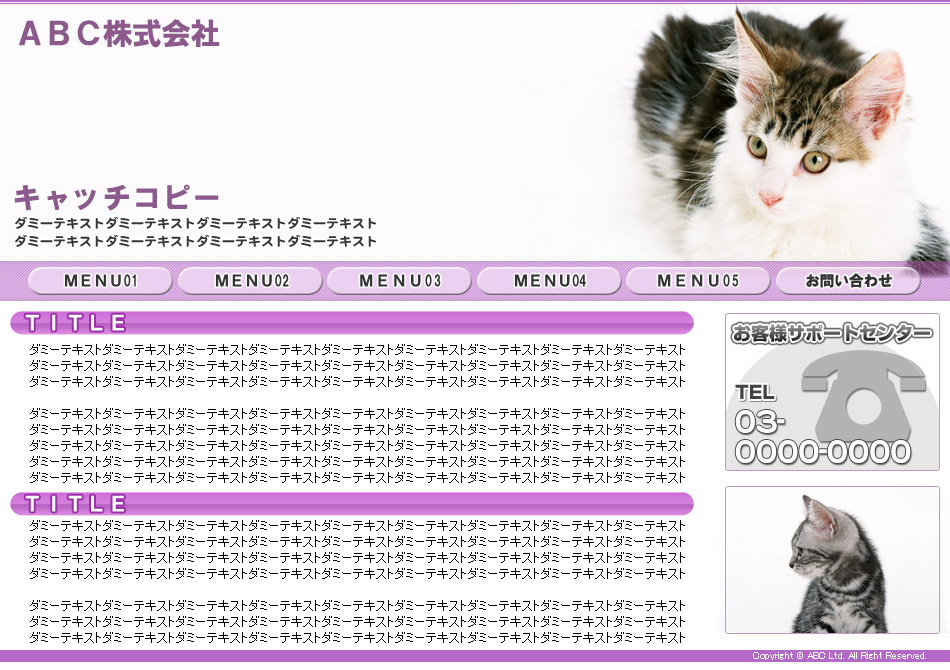This screenshot has width=950, height=670.
Task: Go to the MENU03 page
Action: pos(399,281)
